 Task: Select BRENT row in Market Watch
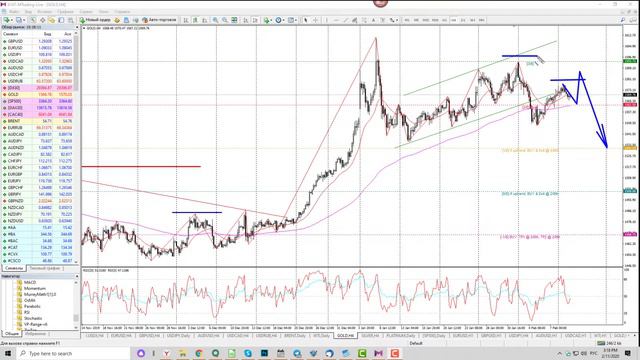click(38, 121)
